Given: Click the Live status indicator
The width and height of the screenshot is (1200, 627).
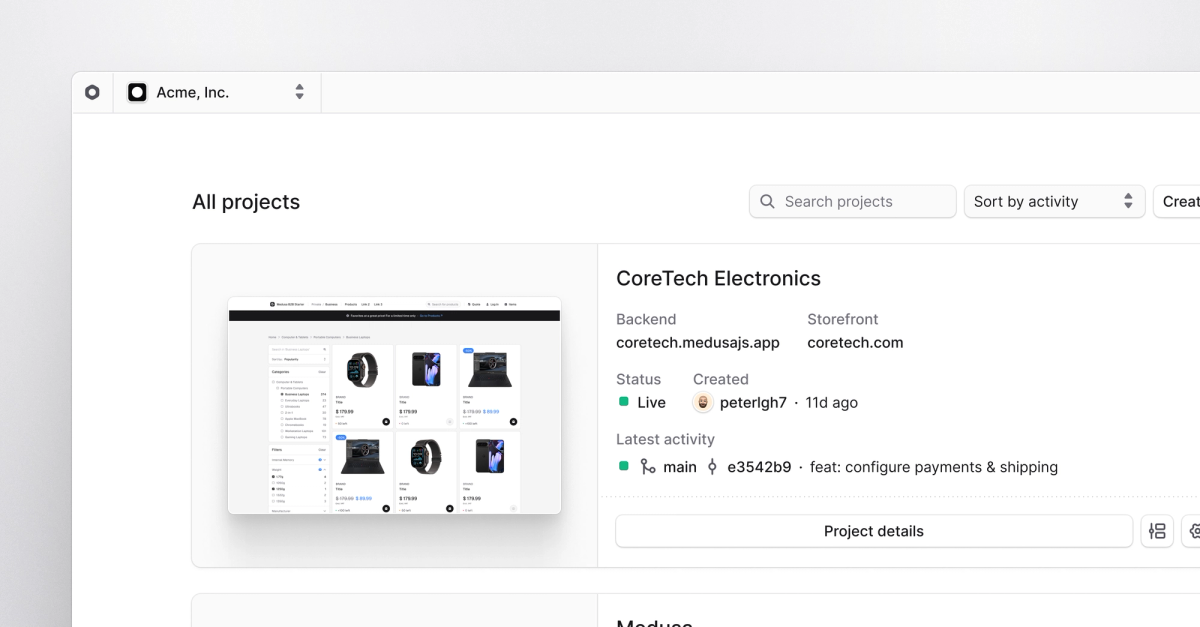Looking at the screenshot, I should [623, 402].
